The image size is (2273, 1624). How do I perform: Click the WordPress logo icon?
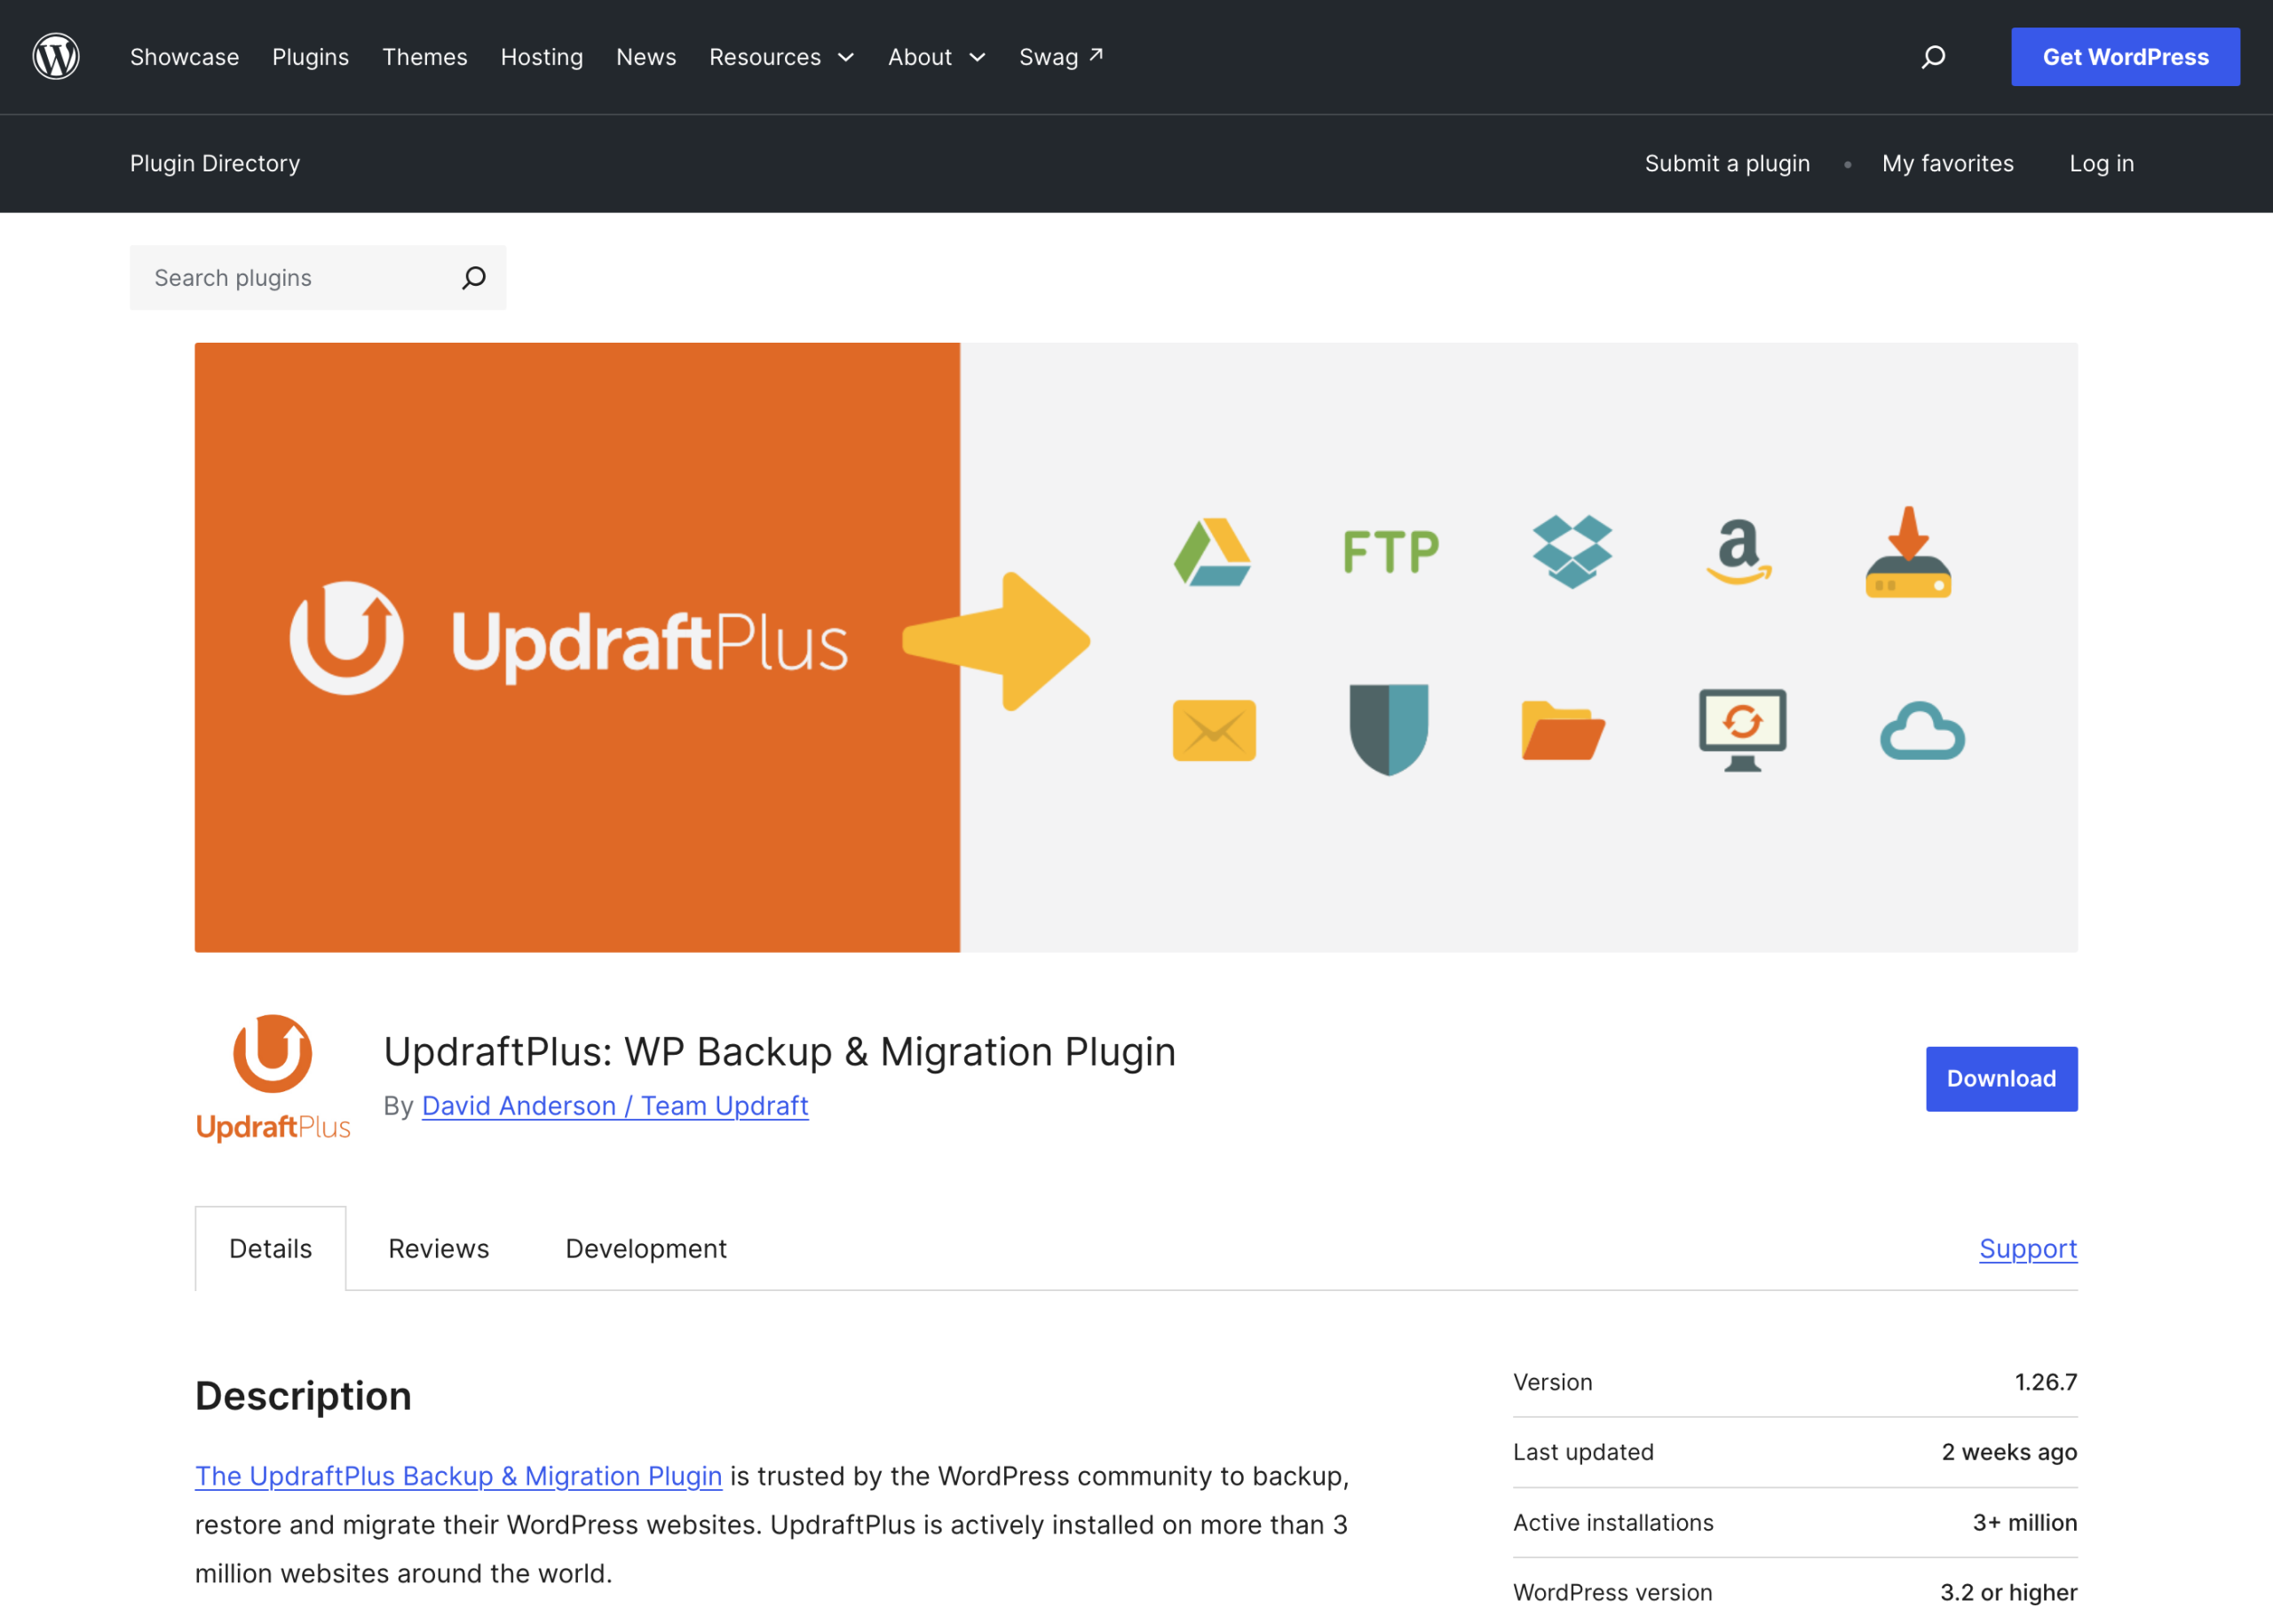(x=56, y=57)
